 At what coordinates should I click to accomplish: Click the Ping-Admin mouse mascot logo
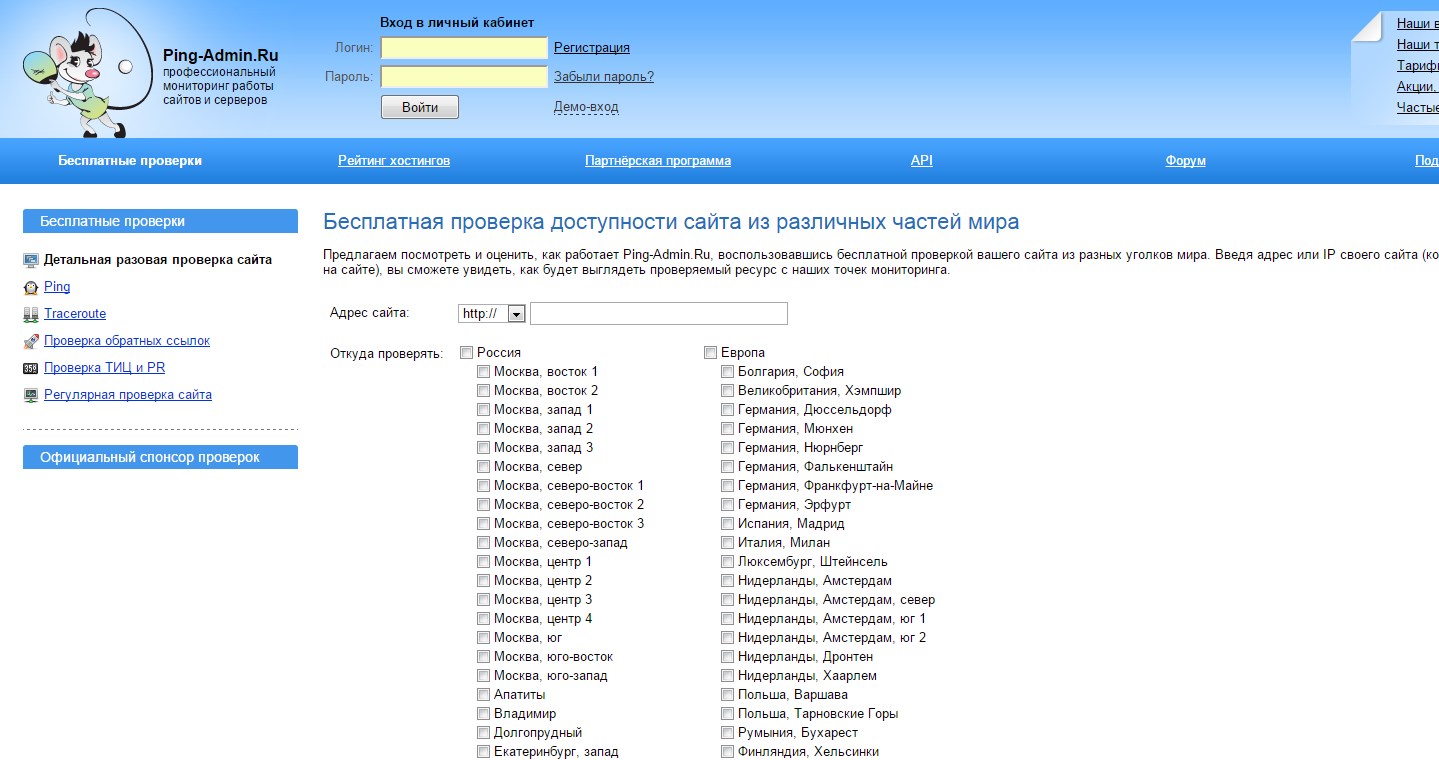76,72
